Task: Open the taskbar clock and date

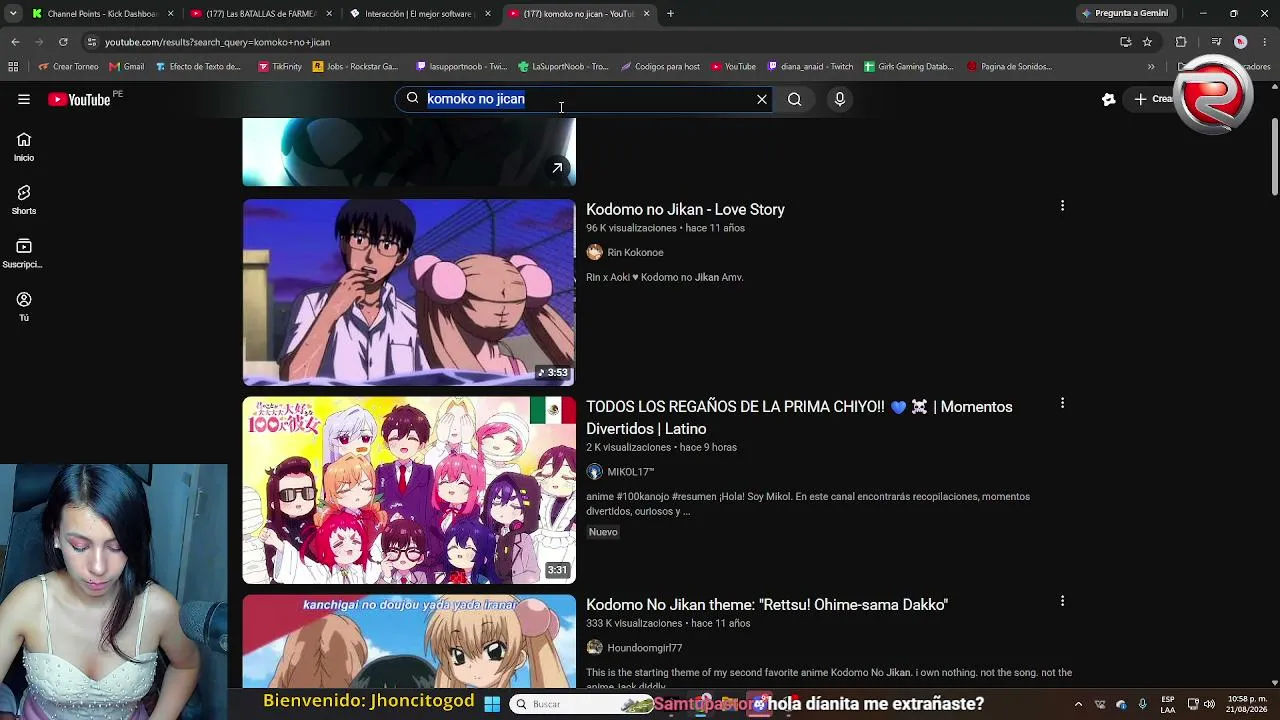Action: point(1246,704)
